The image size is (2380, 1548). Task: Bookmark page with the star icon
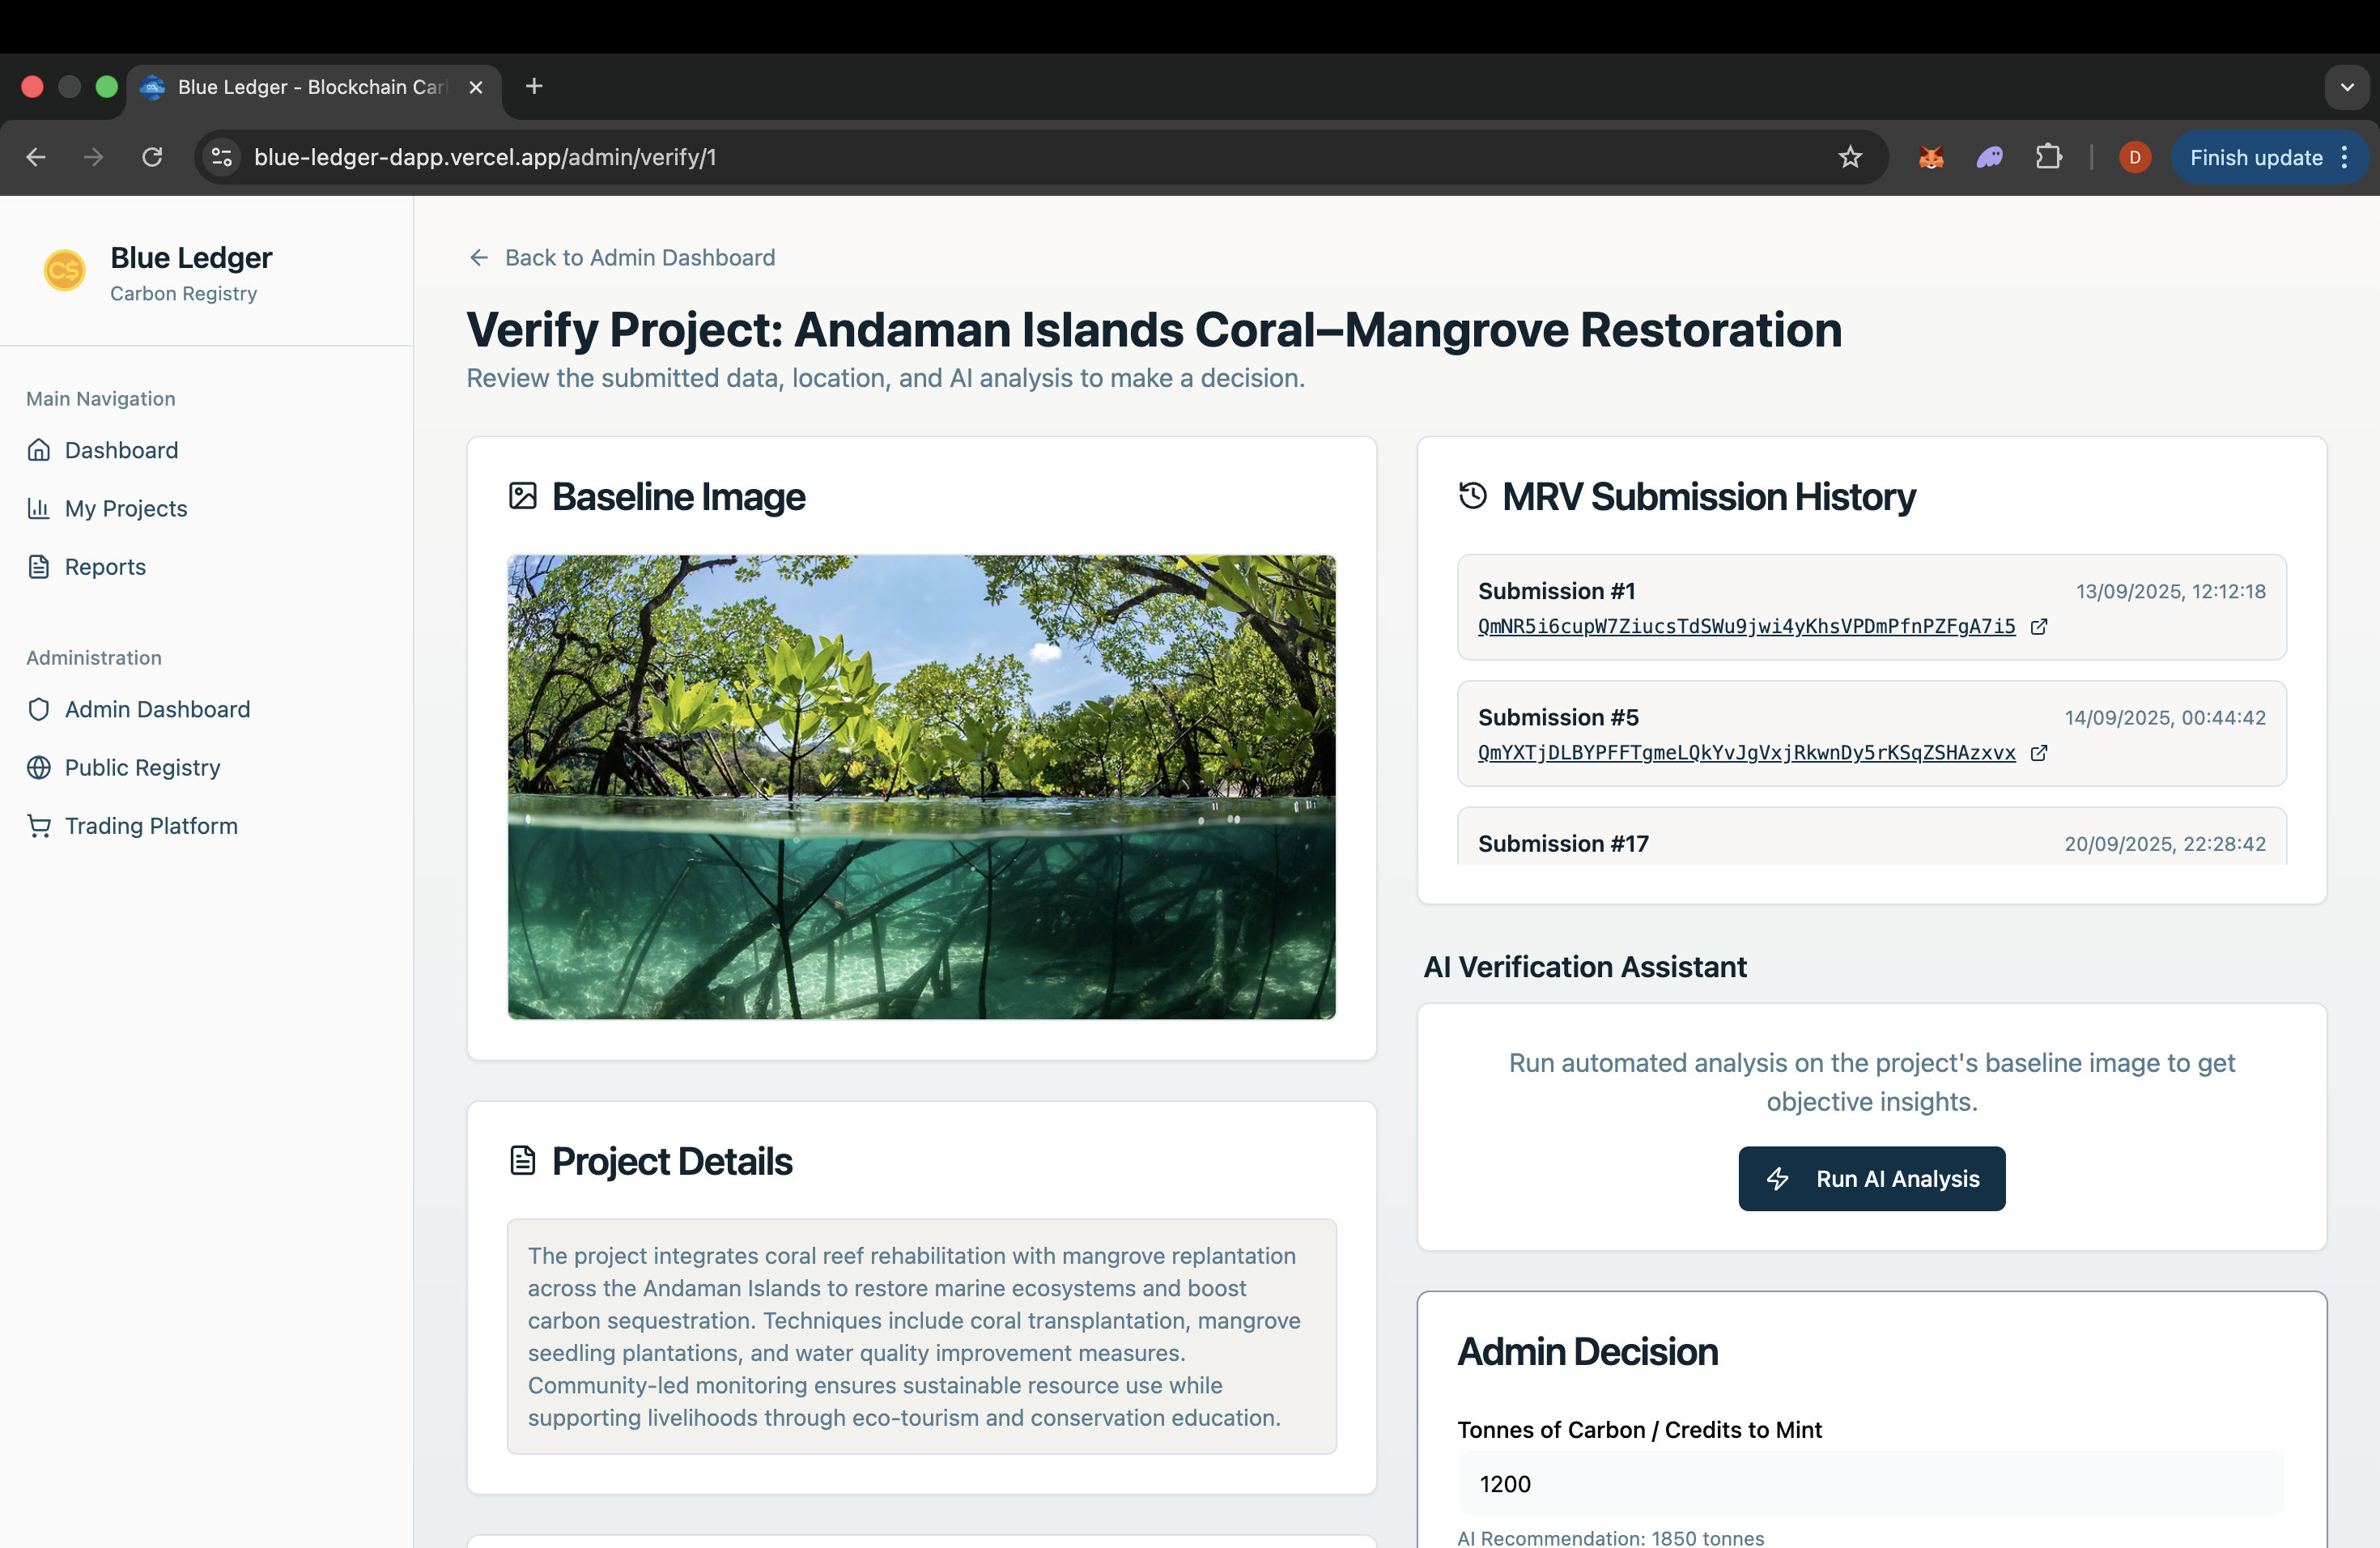[1849, 157]
